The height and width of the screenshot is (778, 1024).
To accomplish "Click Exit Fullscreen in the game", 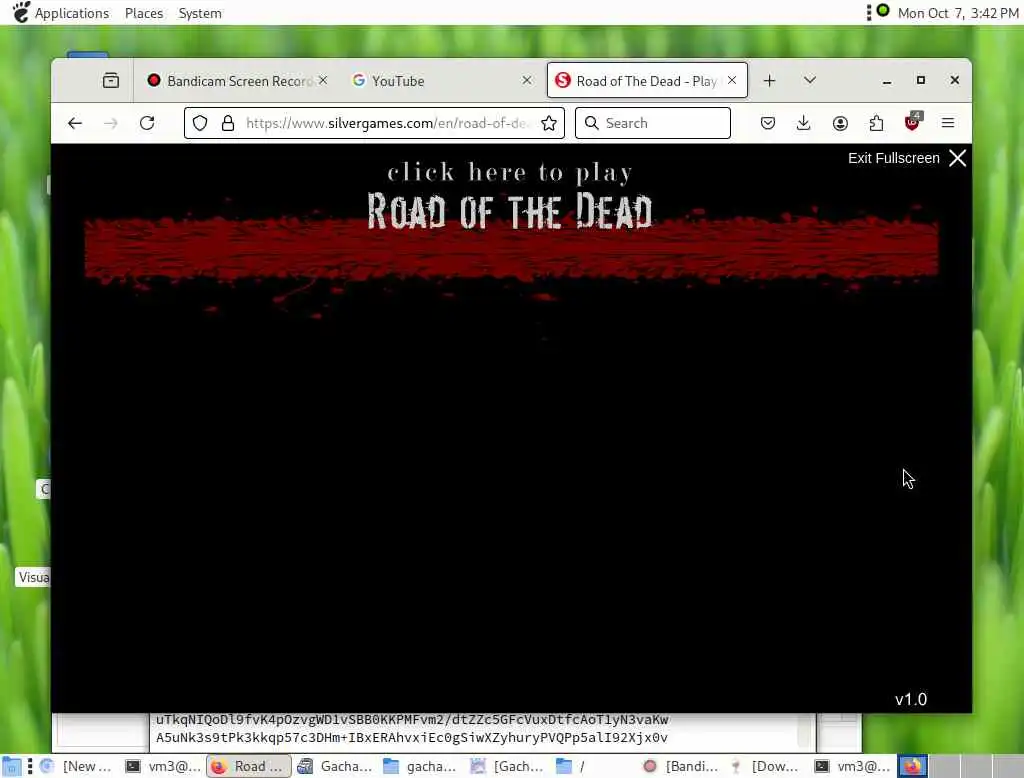I will pyautogui.click(x=906, y=158).
